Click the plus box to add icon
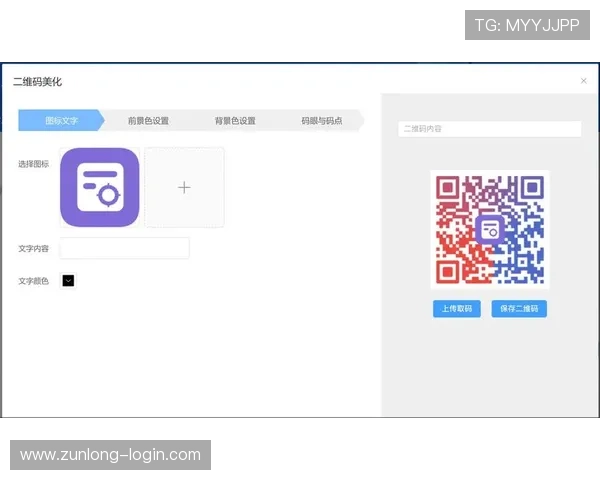Image resolution: width=600 pixels, height=480 pixels. [184, 187]
